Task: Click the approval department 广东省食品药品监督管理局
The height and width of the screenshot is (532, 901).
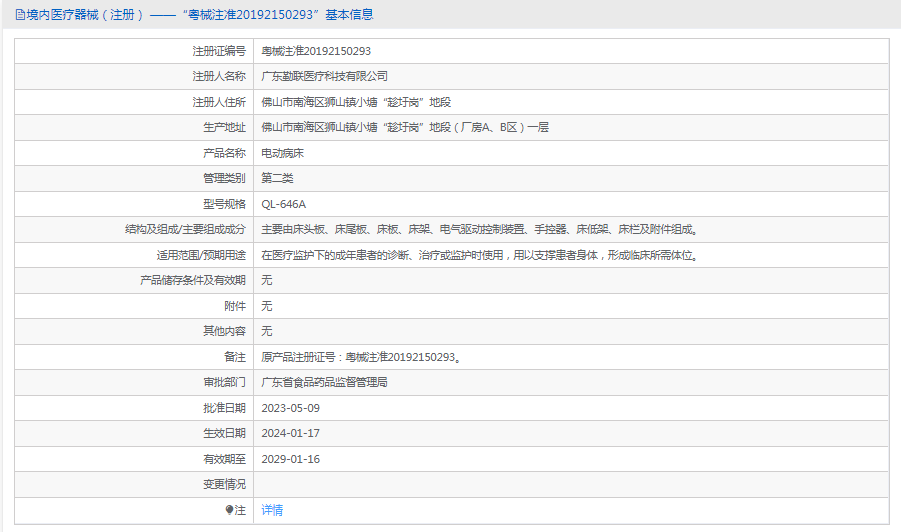Action: click(324, 382)
